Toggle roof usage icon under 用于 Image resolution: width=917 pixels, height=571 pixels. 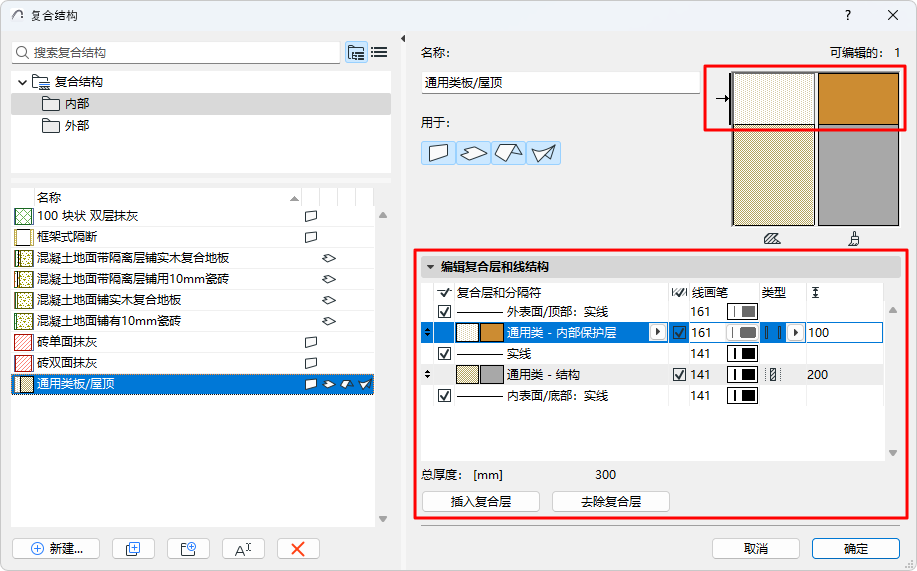tap(508, 153)
